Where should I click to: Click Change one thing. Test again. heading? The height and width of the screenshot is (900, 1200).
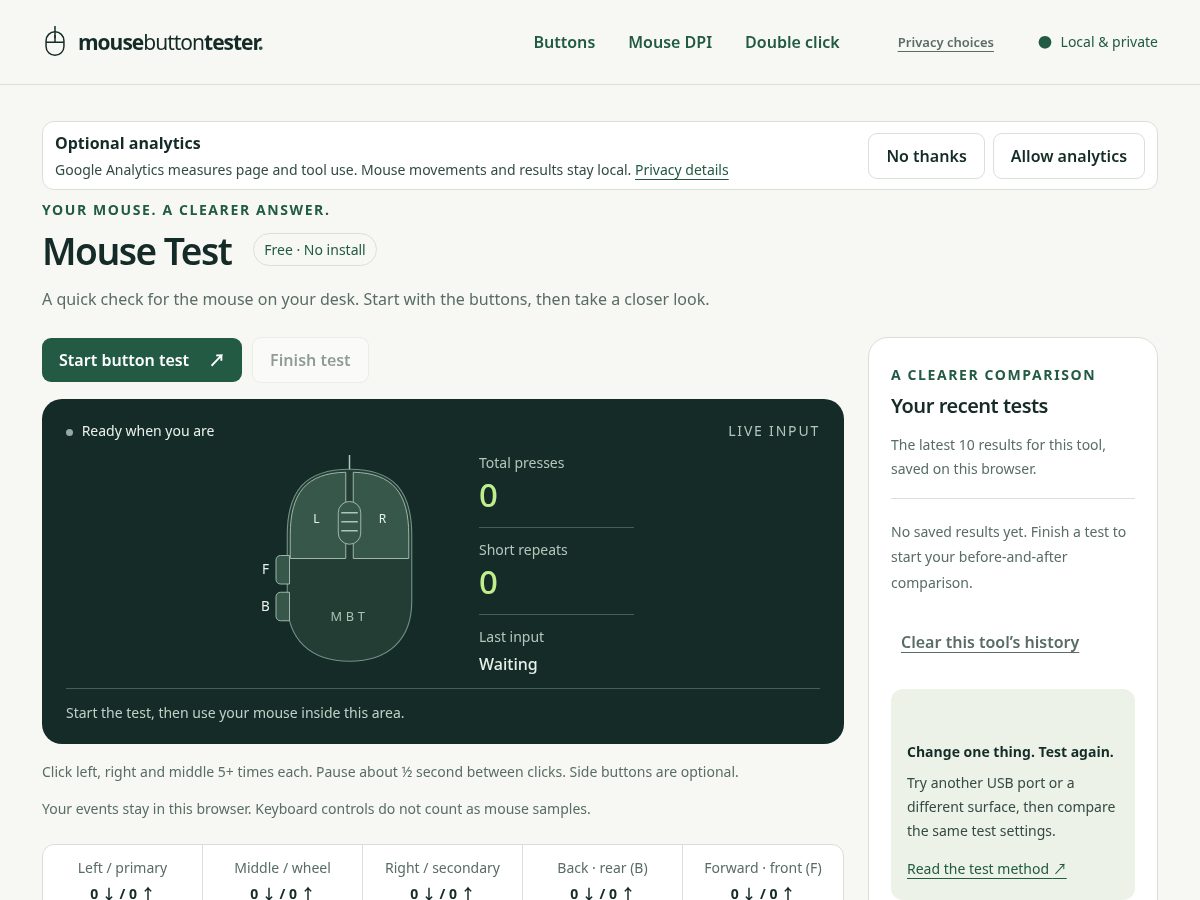click(1010, 752)
